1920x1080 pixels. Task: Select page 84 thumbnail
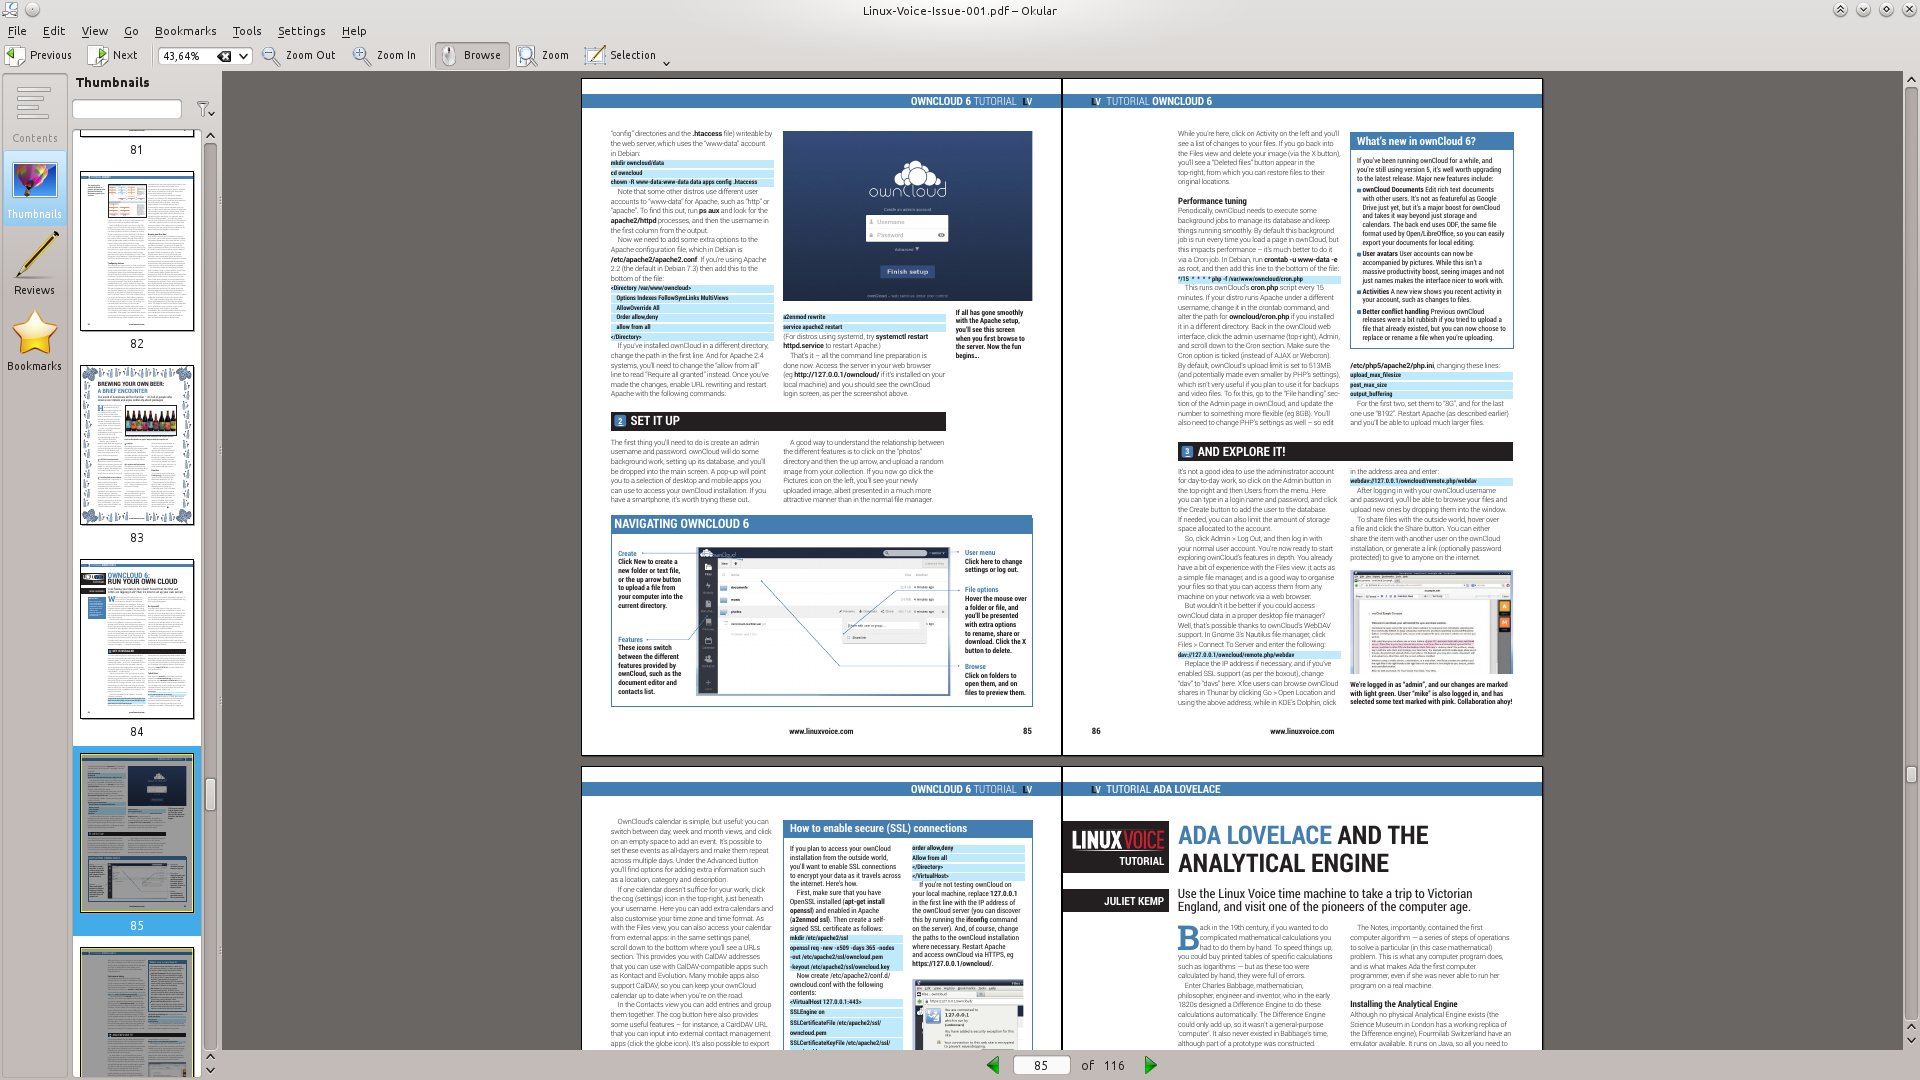tap(137, 639)
